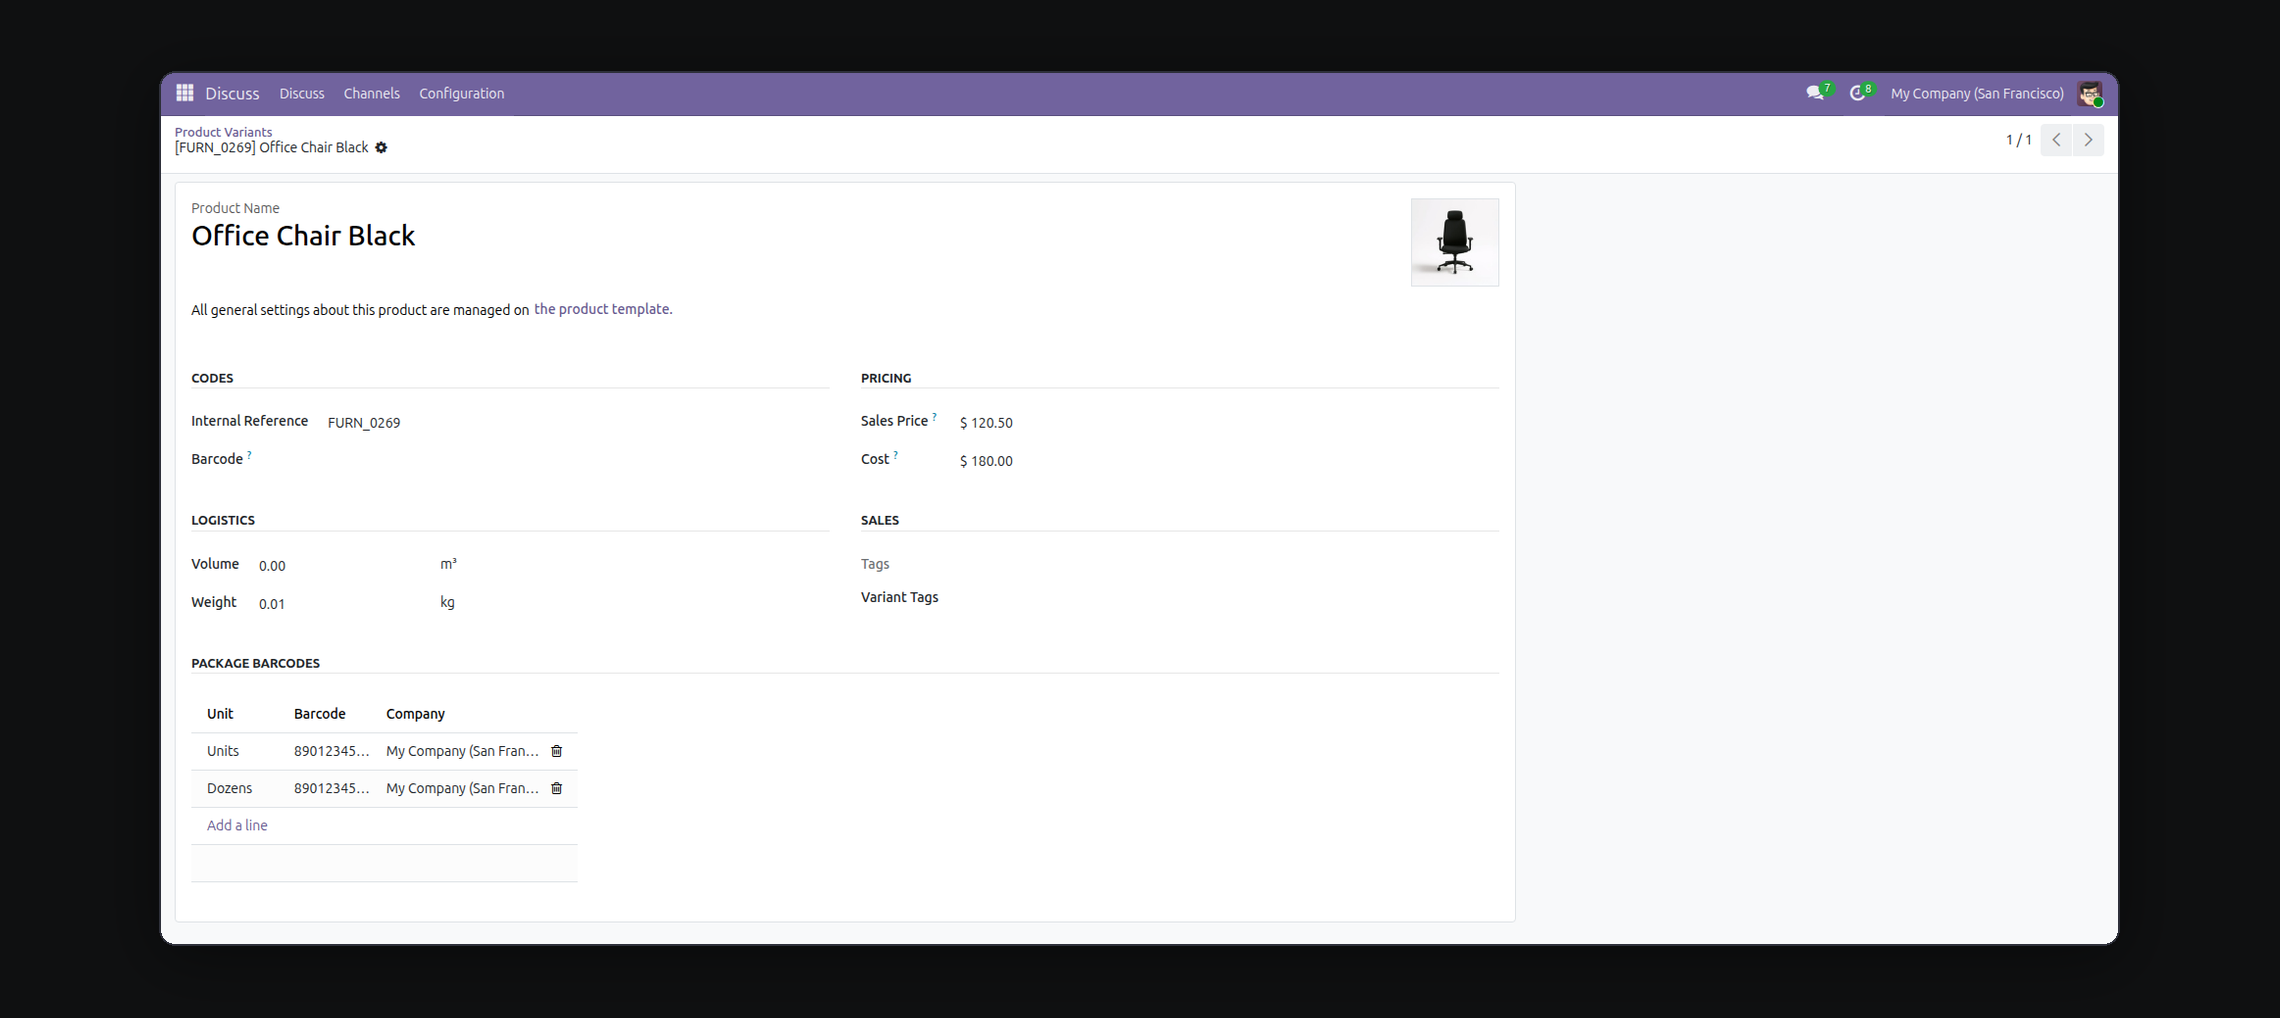Click the Cost help question mark

(x=895, y=454)
